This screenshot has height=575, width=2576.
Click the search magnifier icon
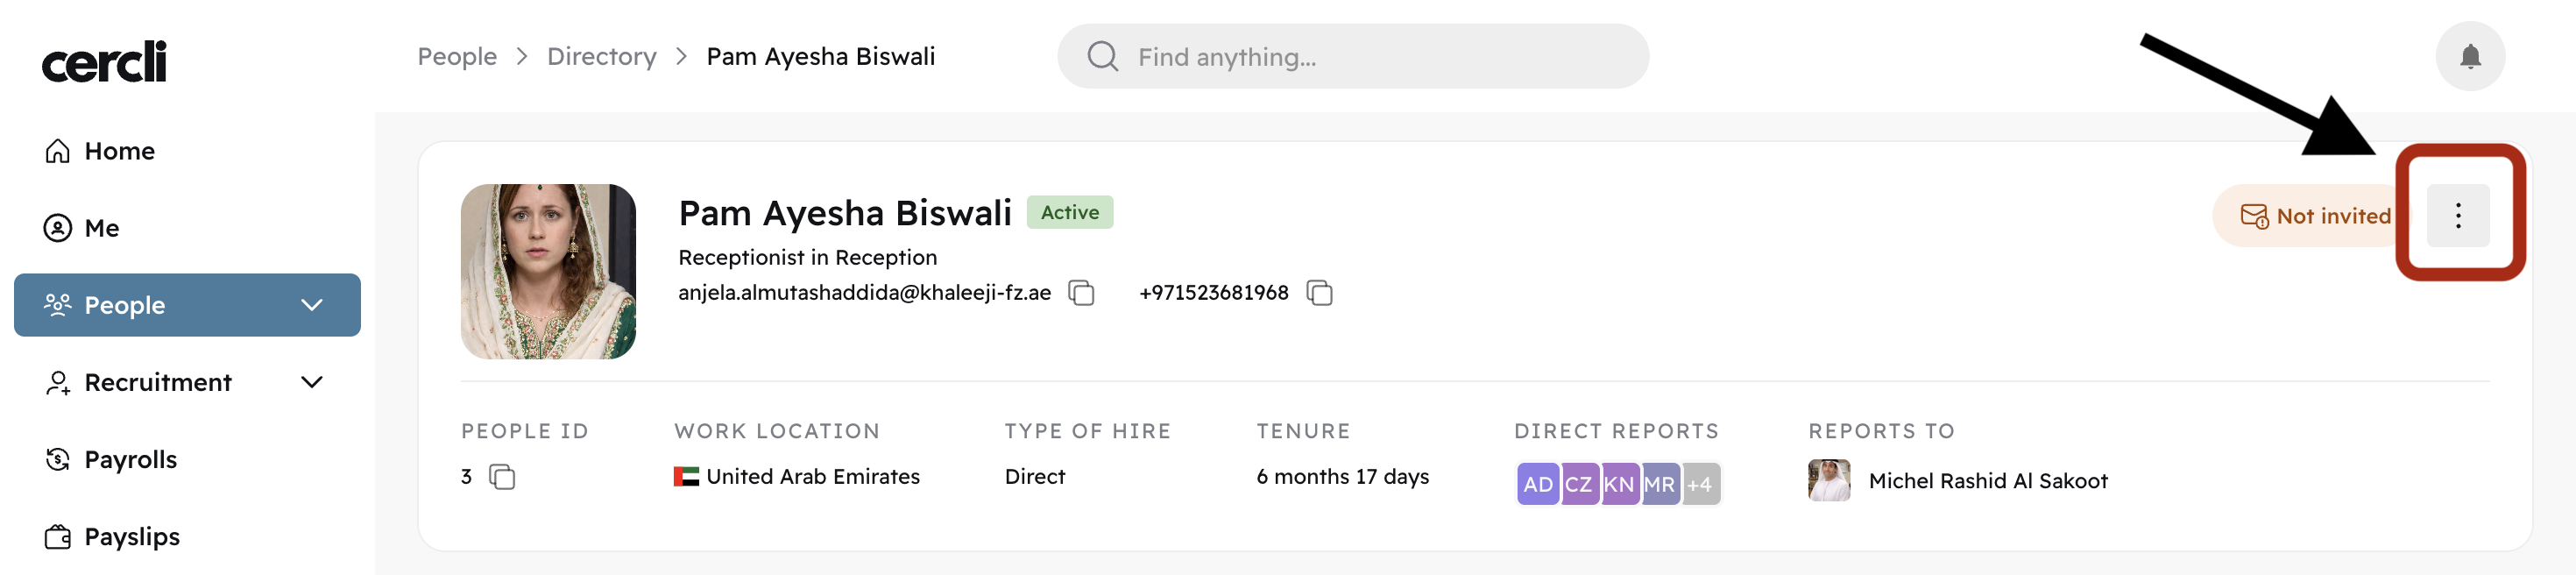coord(1102,57)
